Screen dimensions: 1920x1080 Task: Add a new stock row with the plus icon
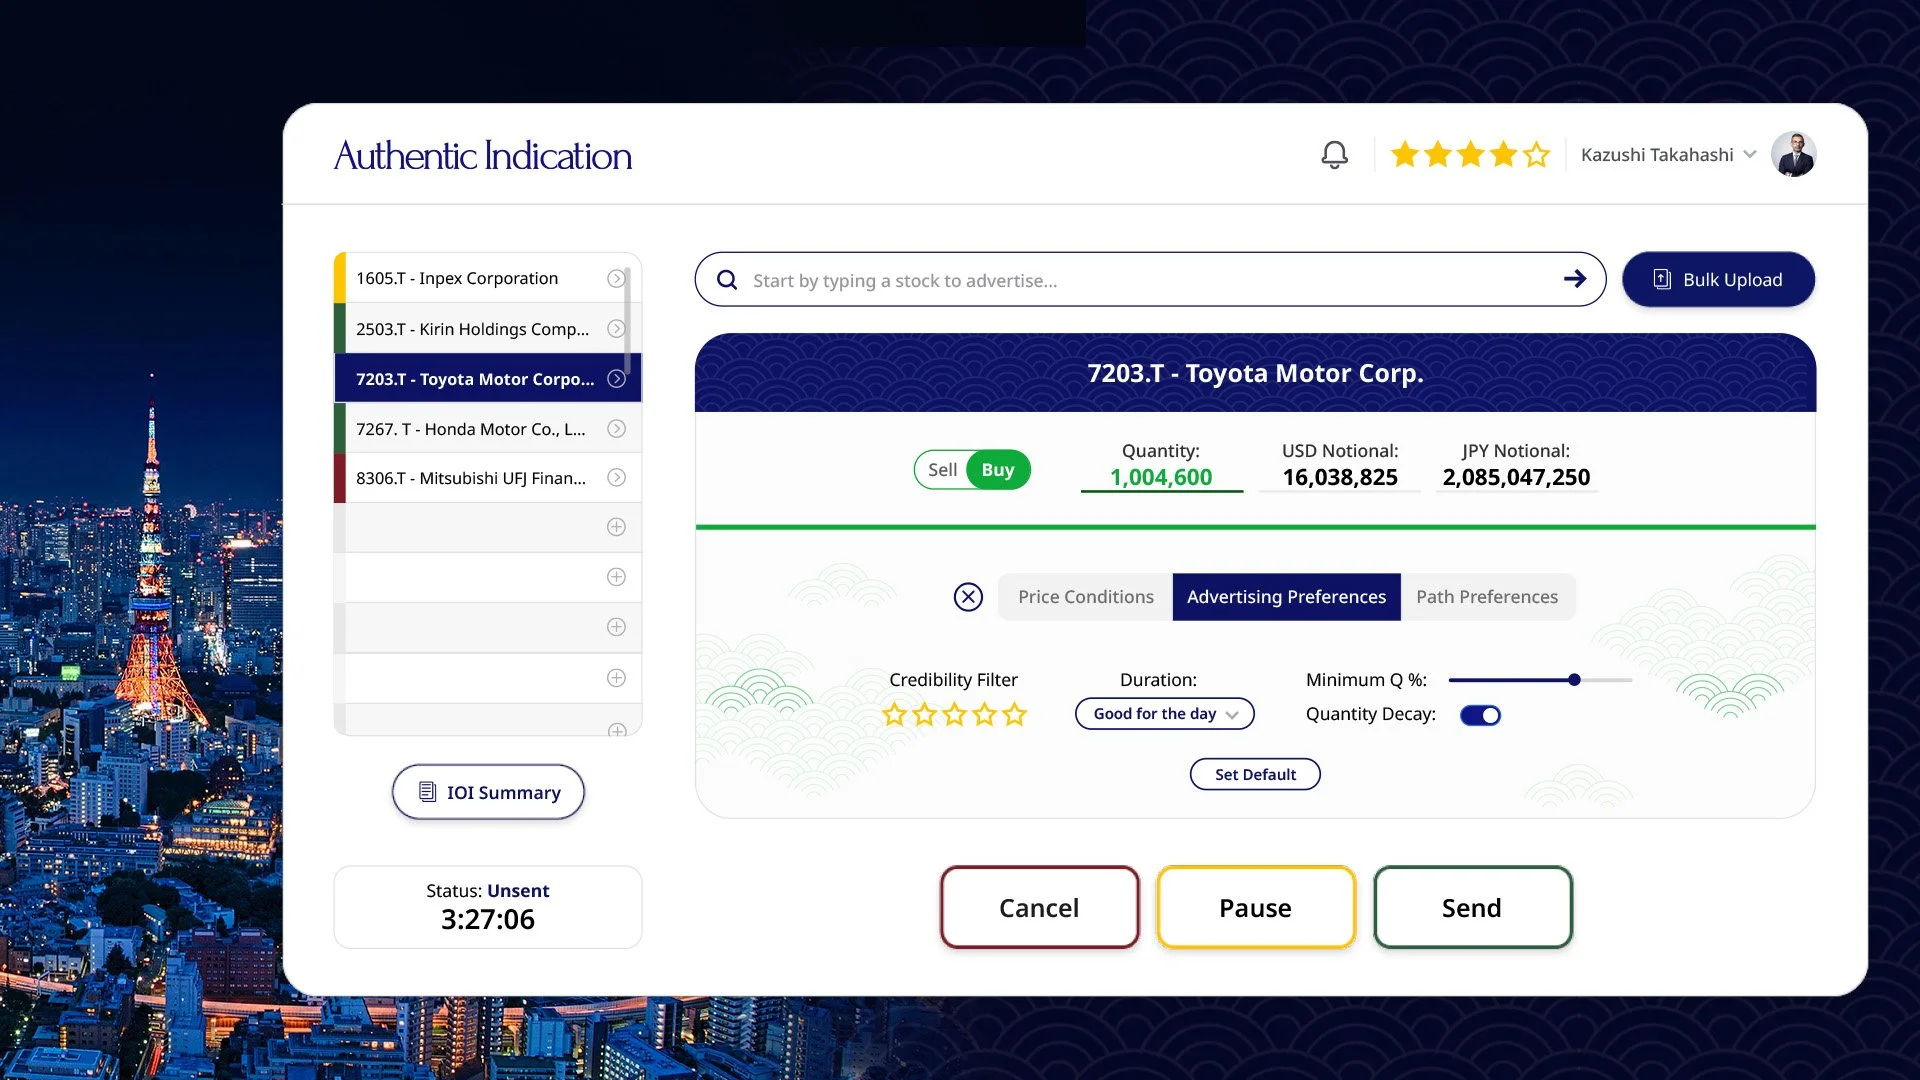[616, 527]
